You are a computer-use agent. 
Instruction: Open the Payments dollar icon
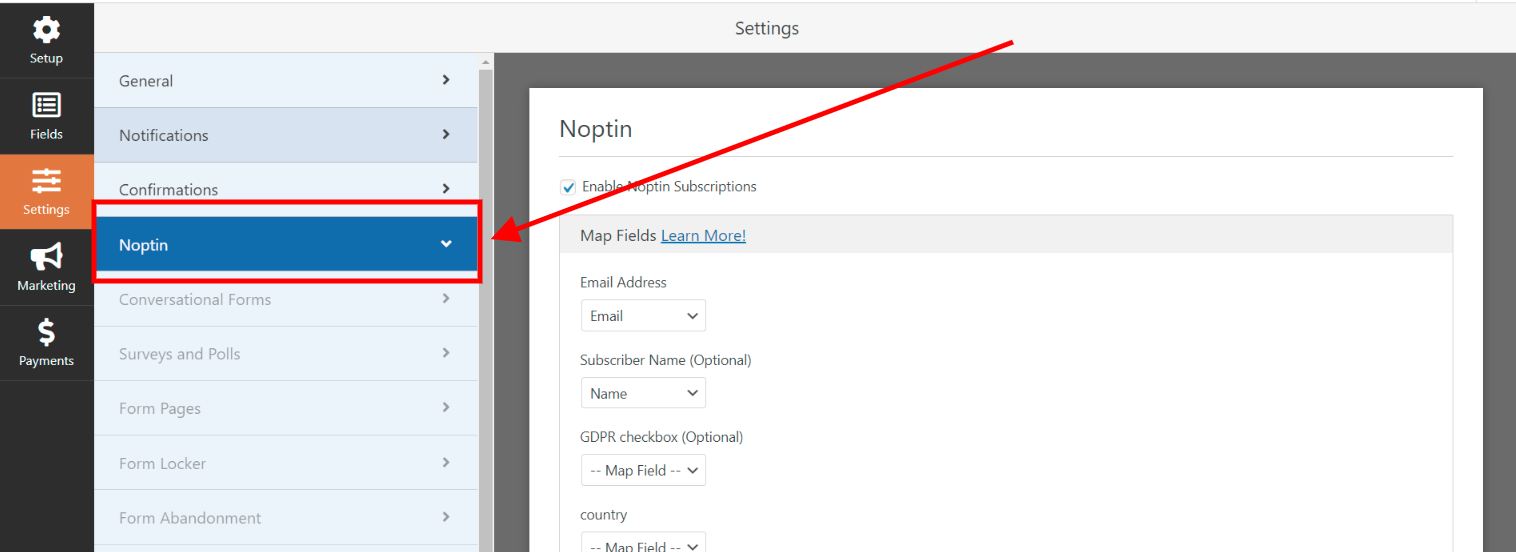(46, 332)
